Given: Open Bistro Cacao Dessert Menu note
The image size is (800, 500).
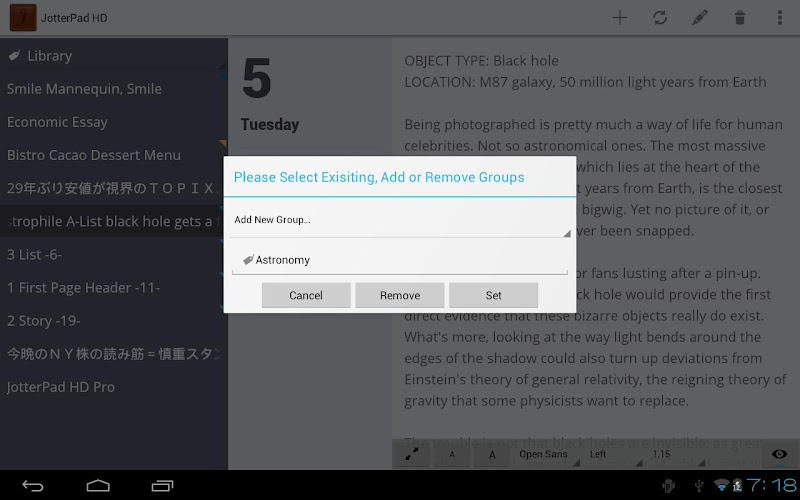Looking at the screenshot, I should [113, 155].
